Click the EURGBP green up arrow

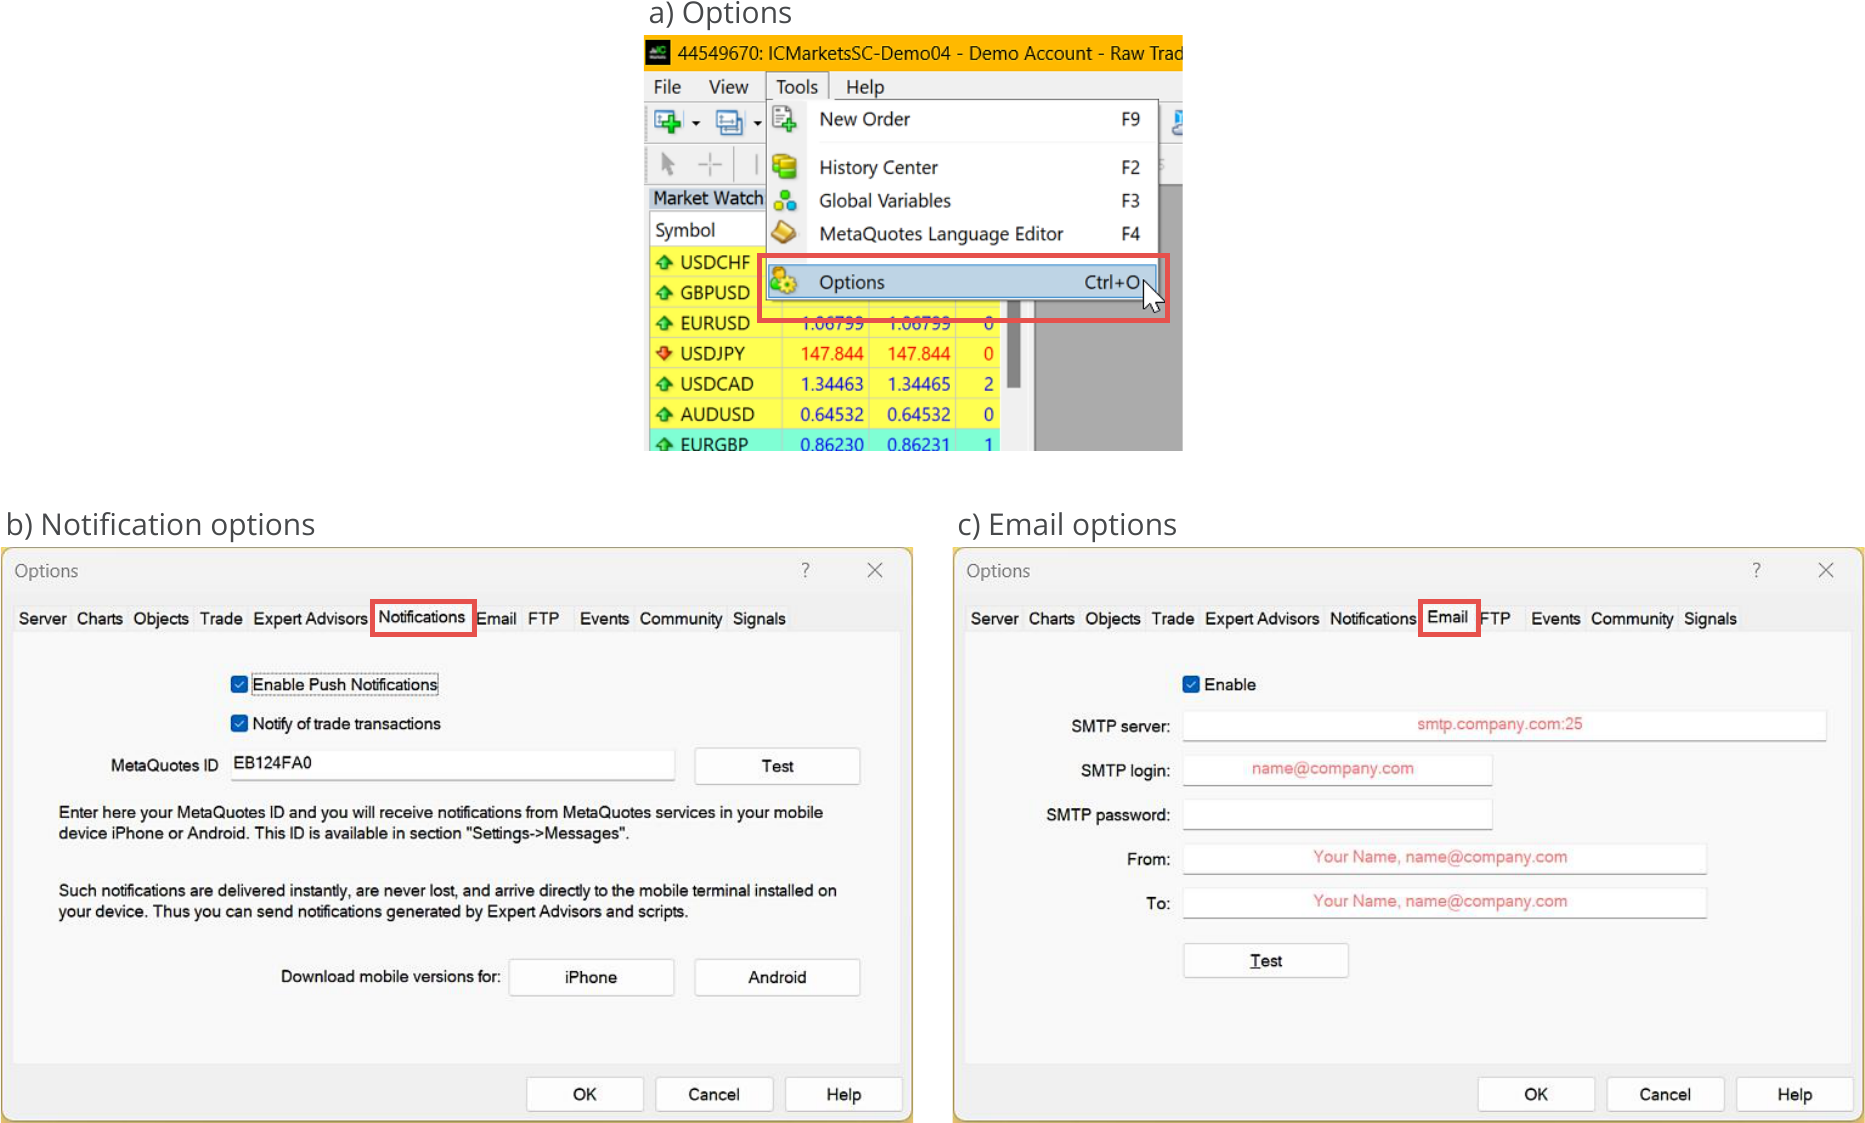click(x=664, y=443)
